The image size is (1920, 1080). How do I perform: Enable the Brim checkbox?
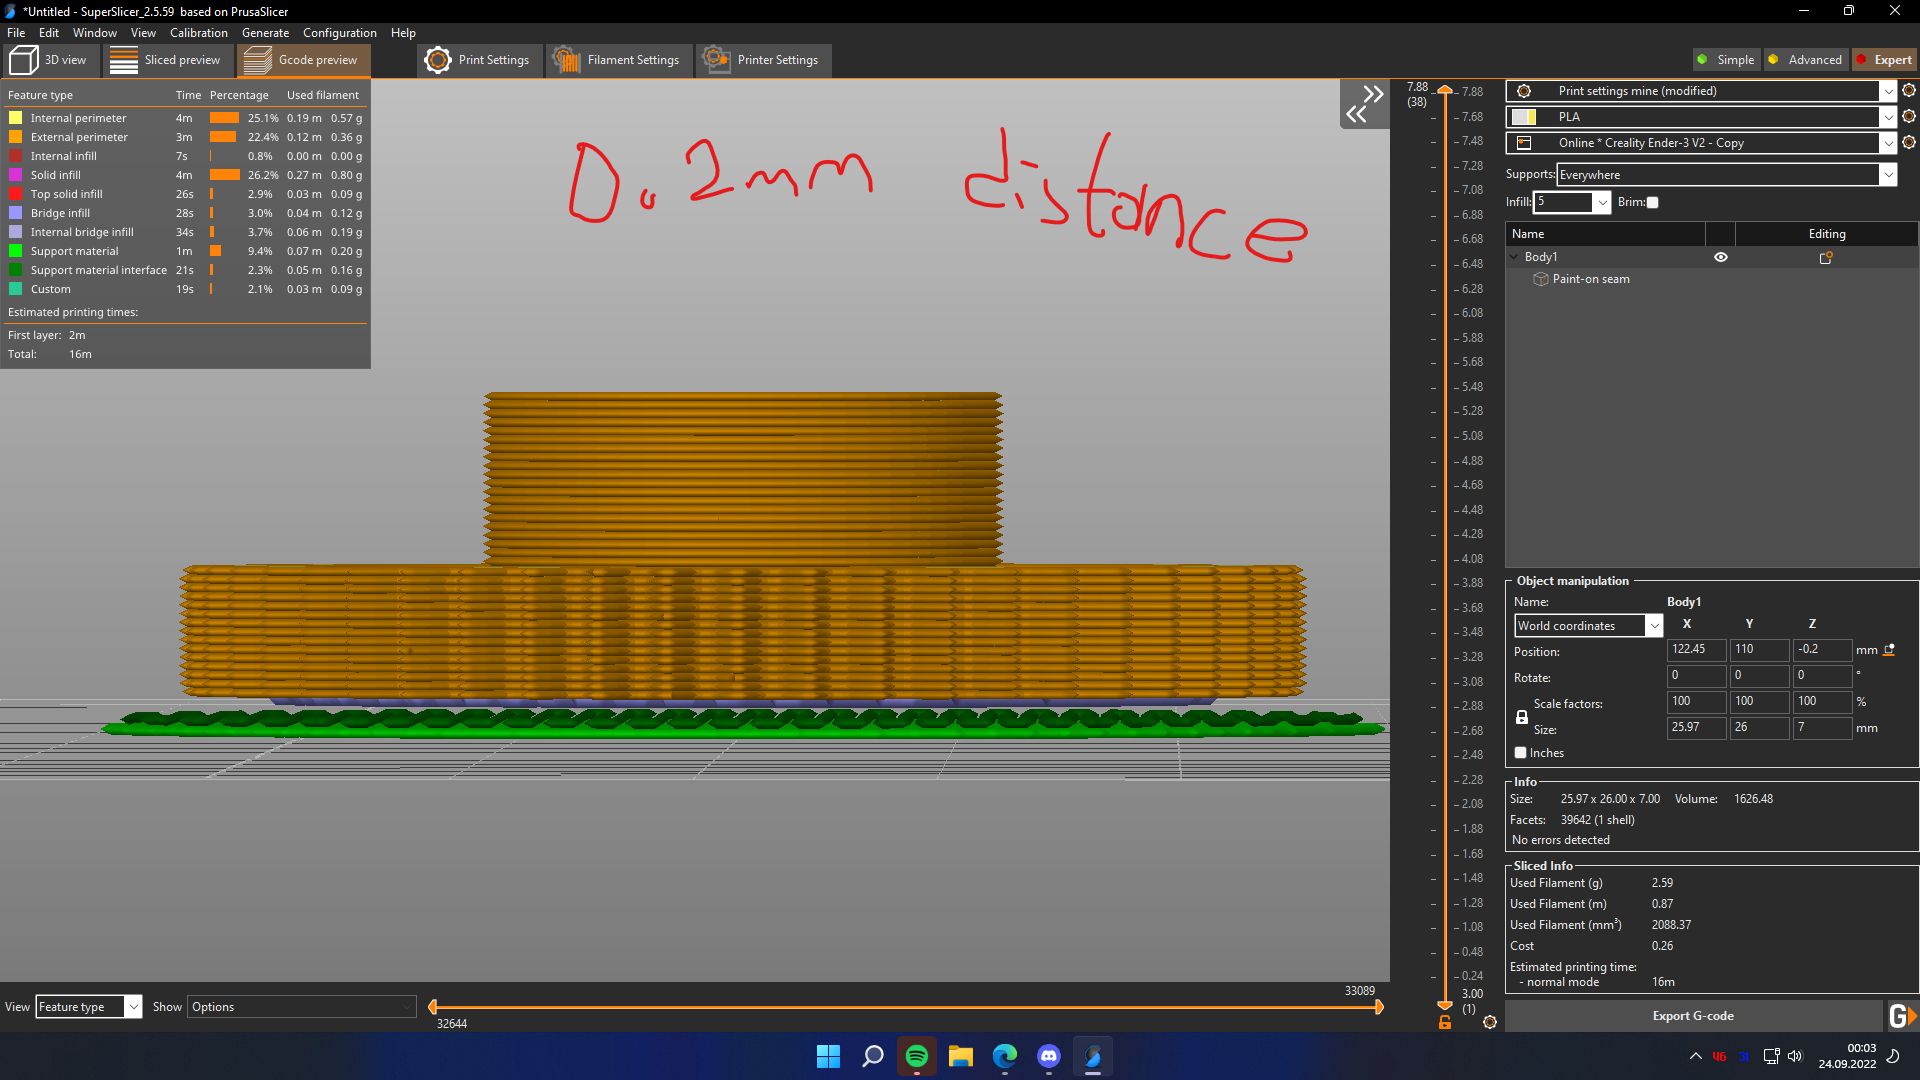(1651, 202)
